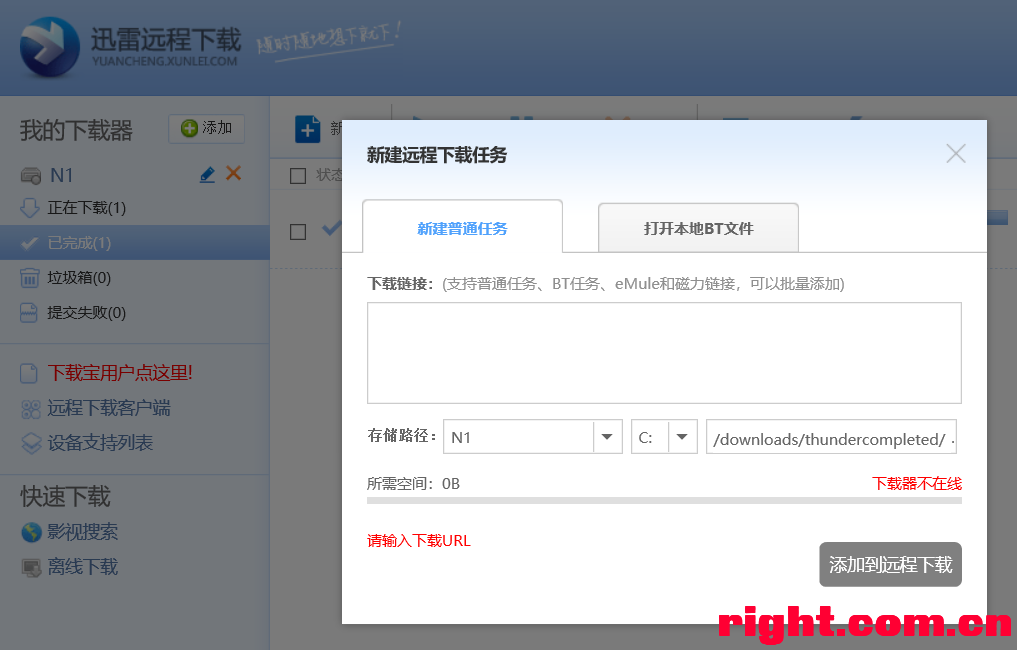Click the 快速下载 heading
The width and height of the screenshot is (1017, 650).
coord(66,496)
